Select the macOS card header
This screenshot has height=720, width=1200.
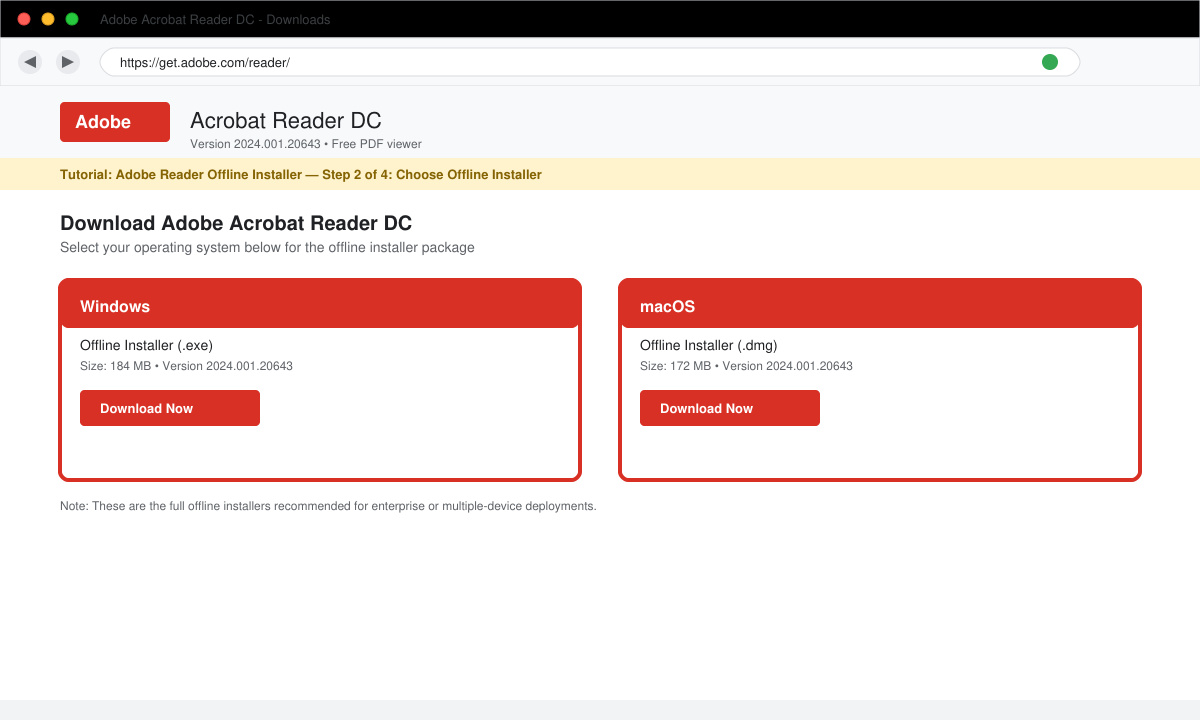pos(880,304)
